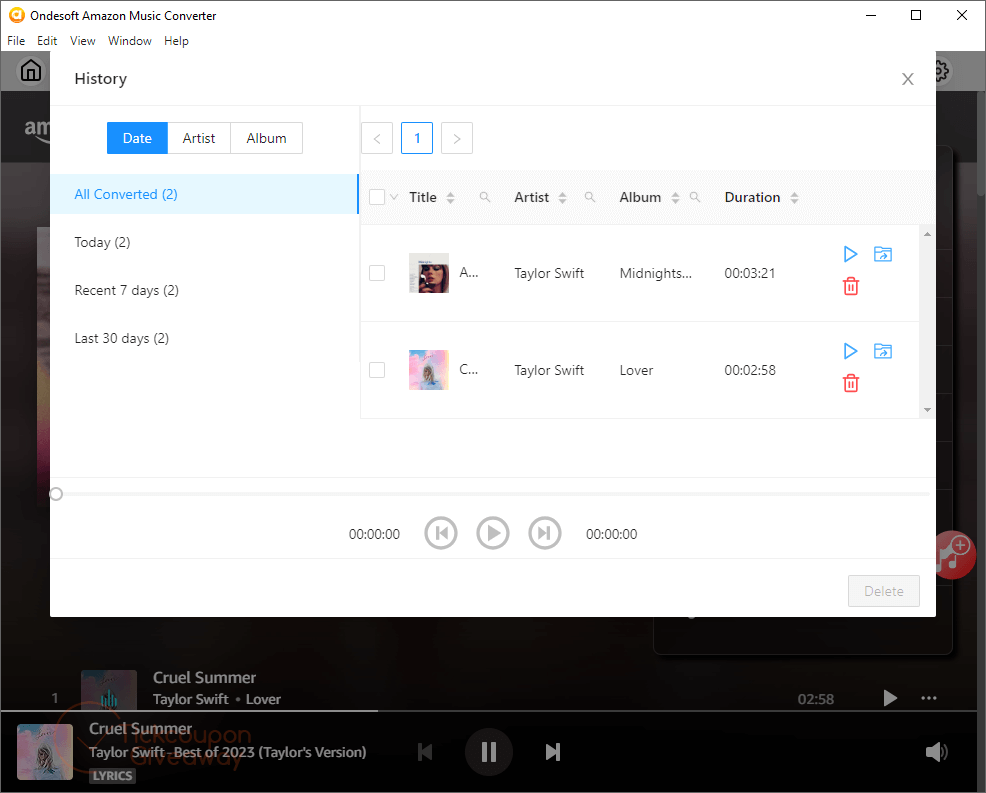
Task: Delete the Lover track from history
Action: (x=851, y=383)
